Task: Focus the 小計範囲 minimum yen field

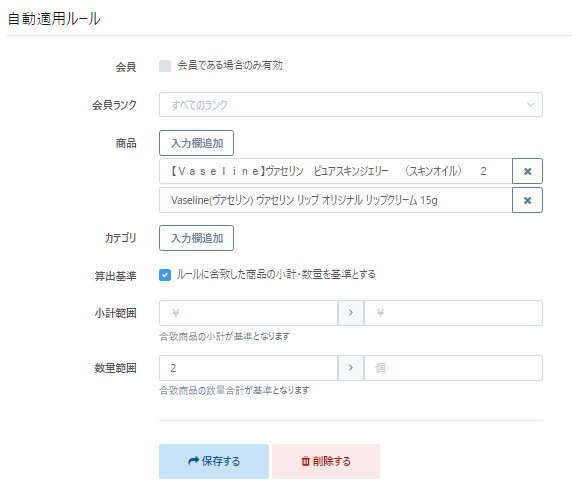Action: click(248, 313)
